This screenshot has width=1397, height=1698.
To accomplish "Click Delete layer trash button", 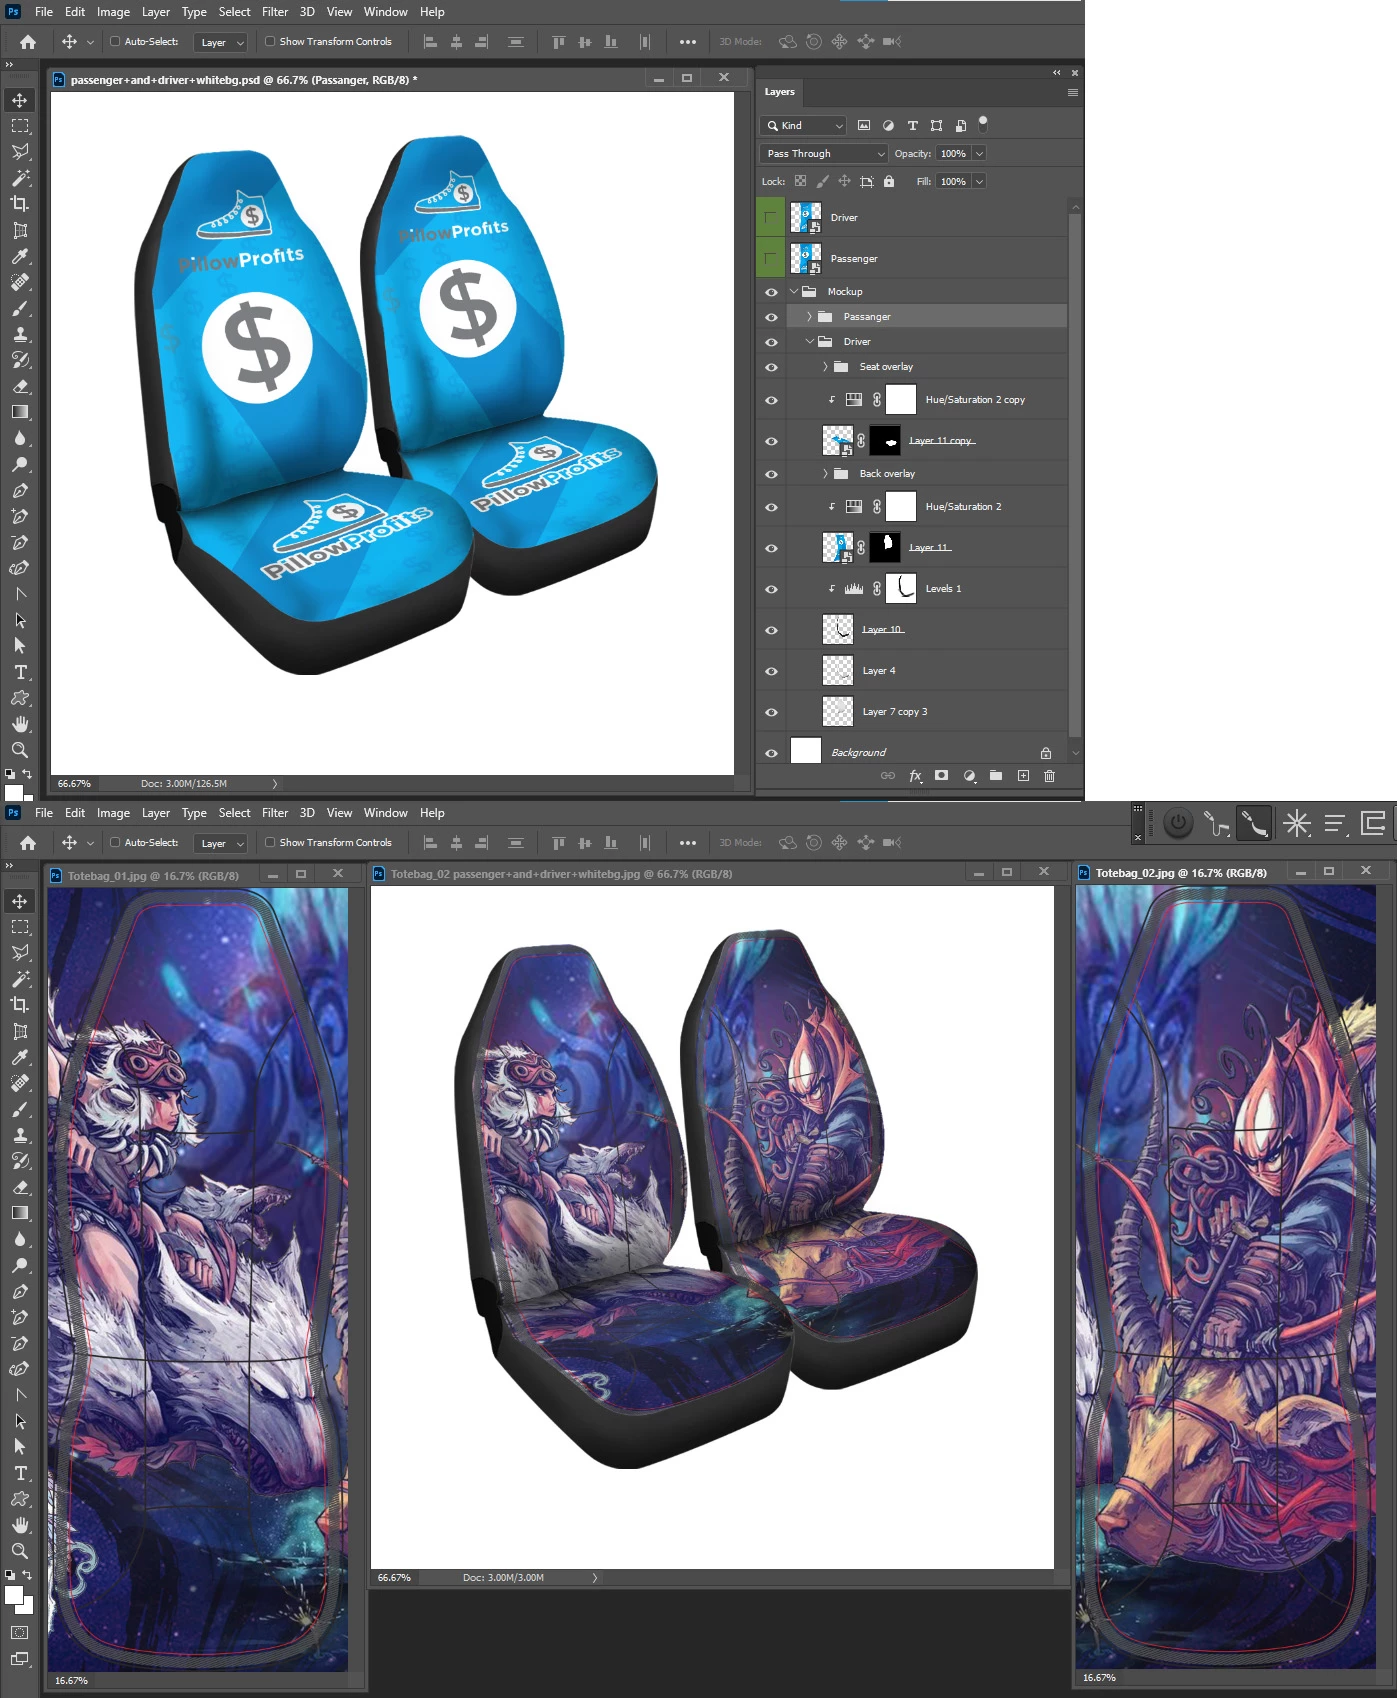I will (x=1049, y=776).
